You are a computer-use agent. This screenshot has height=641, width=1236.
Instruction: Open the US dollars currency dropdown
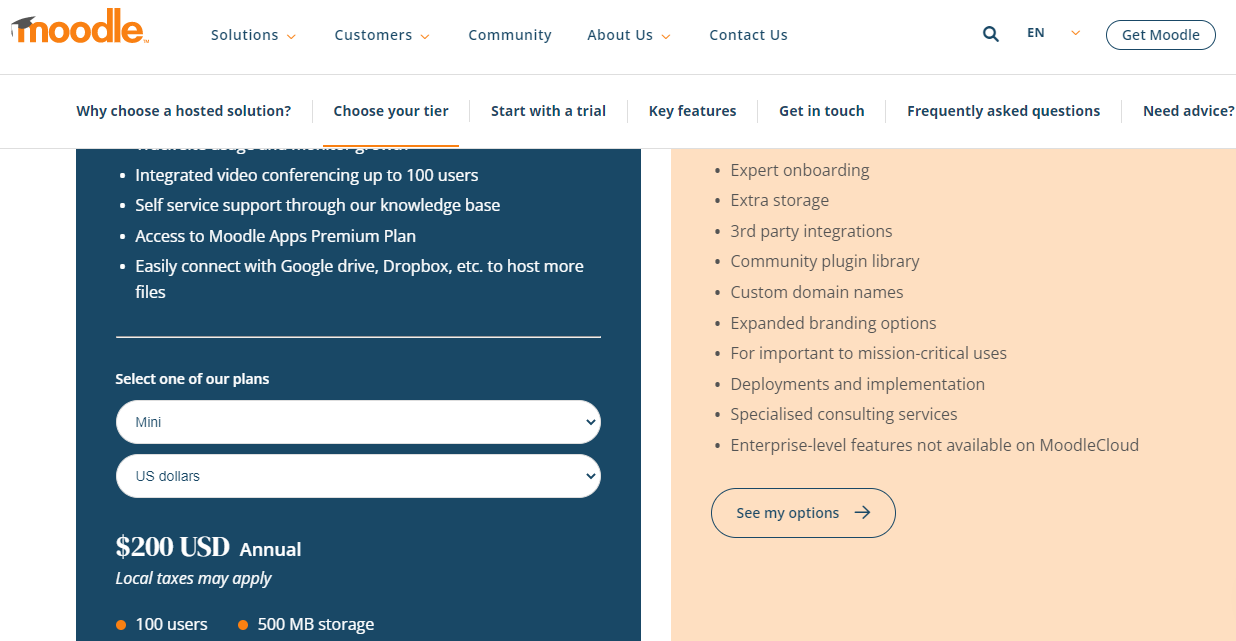[358, 476]
